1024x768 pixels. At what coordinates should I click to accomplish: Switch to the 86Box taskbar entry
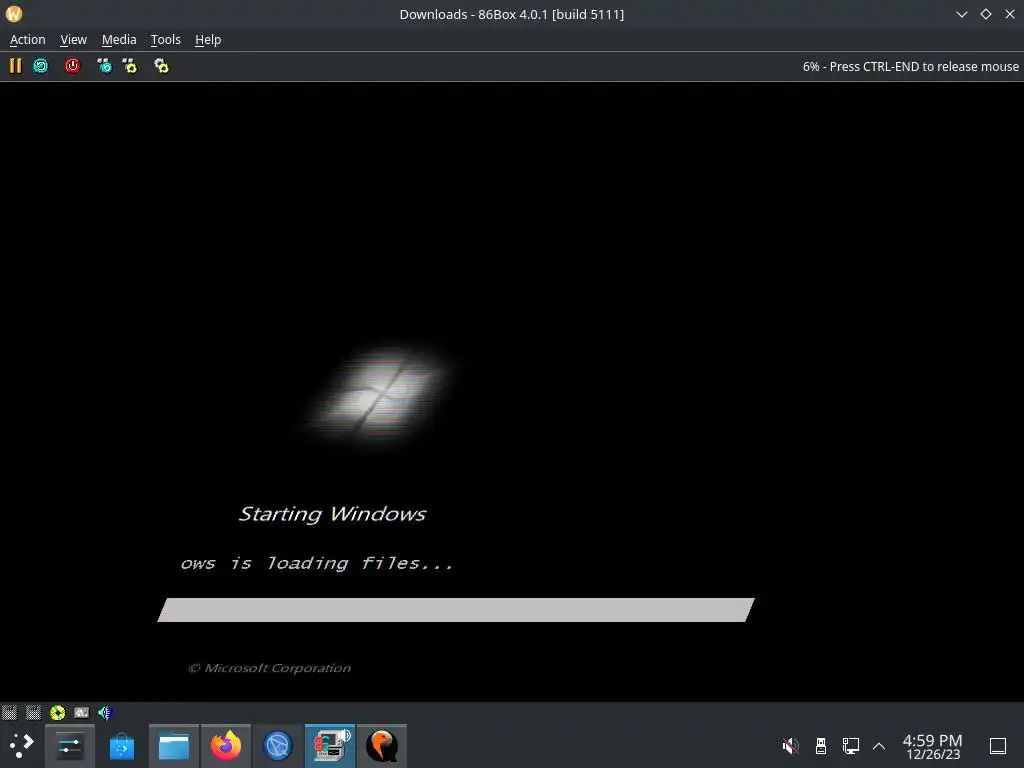tap(330, 746)
